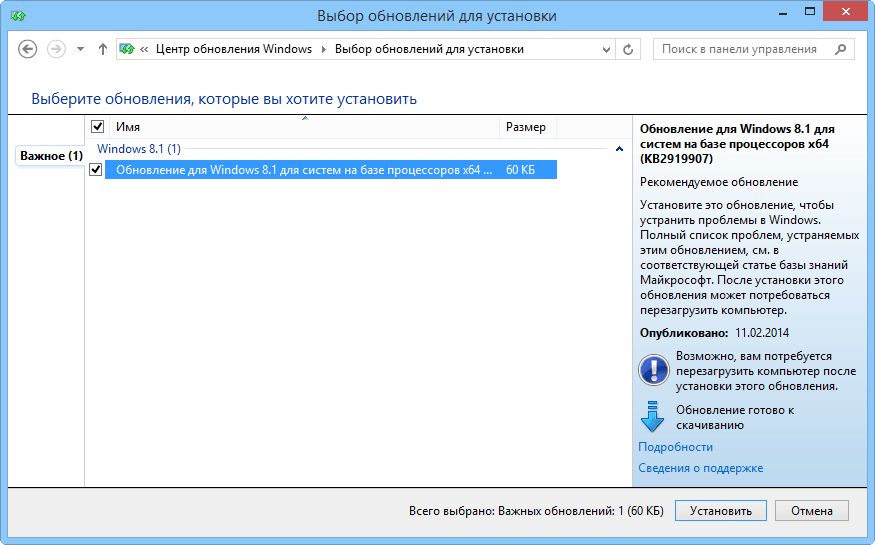The width and height of the screenshot is (875, 545).
Task: Click the 'Рекомендуемое обновление' text
Action: click(x=719, y=182)
